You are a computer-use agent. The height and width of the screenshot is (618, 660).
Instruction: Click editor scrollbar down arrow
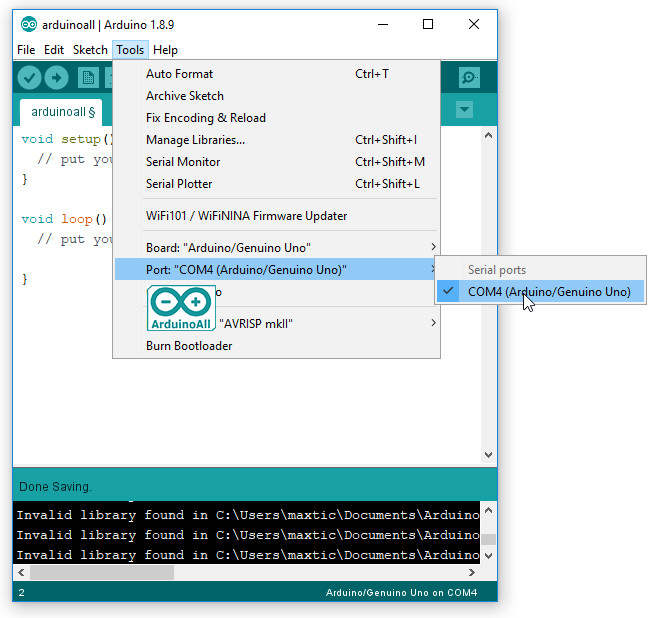point(488,455)
